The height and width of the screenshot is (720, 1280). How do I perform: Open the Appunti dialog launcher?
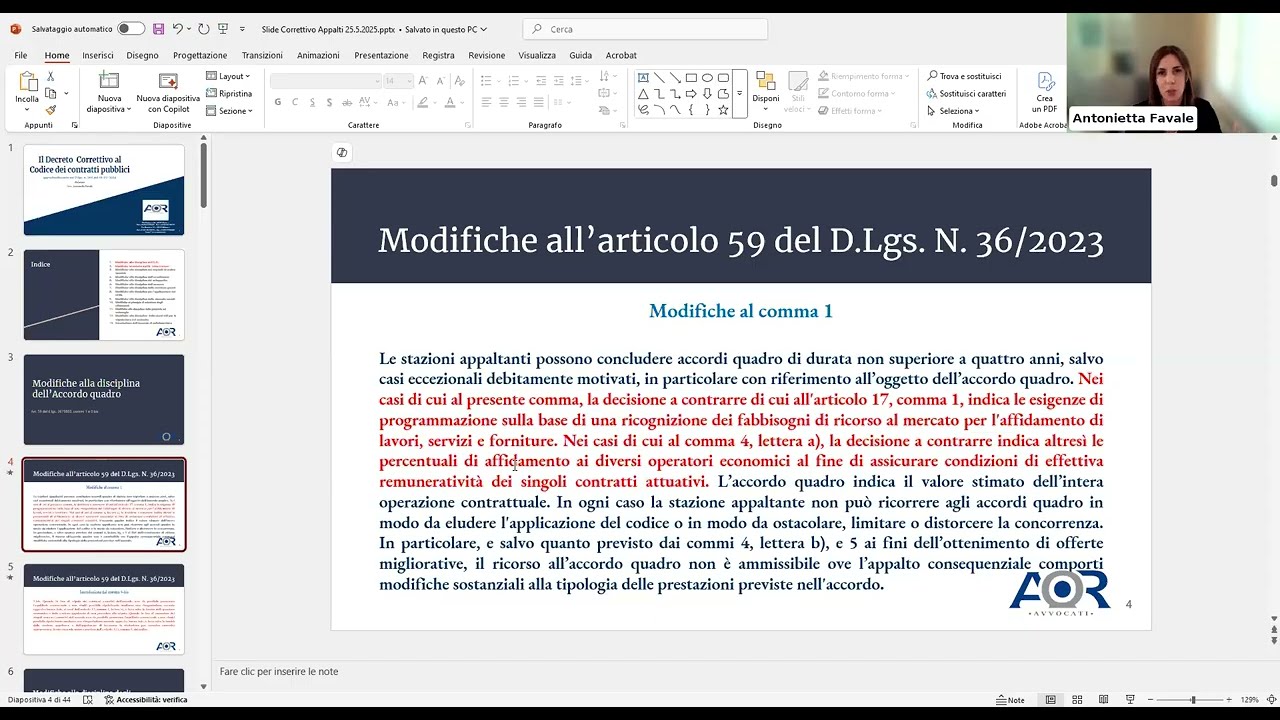click(x=74, y=125)
